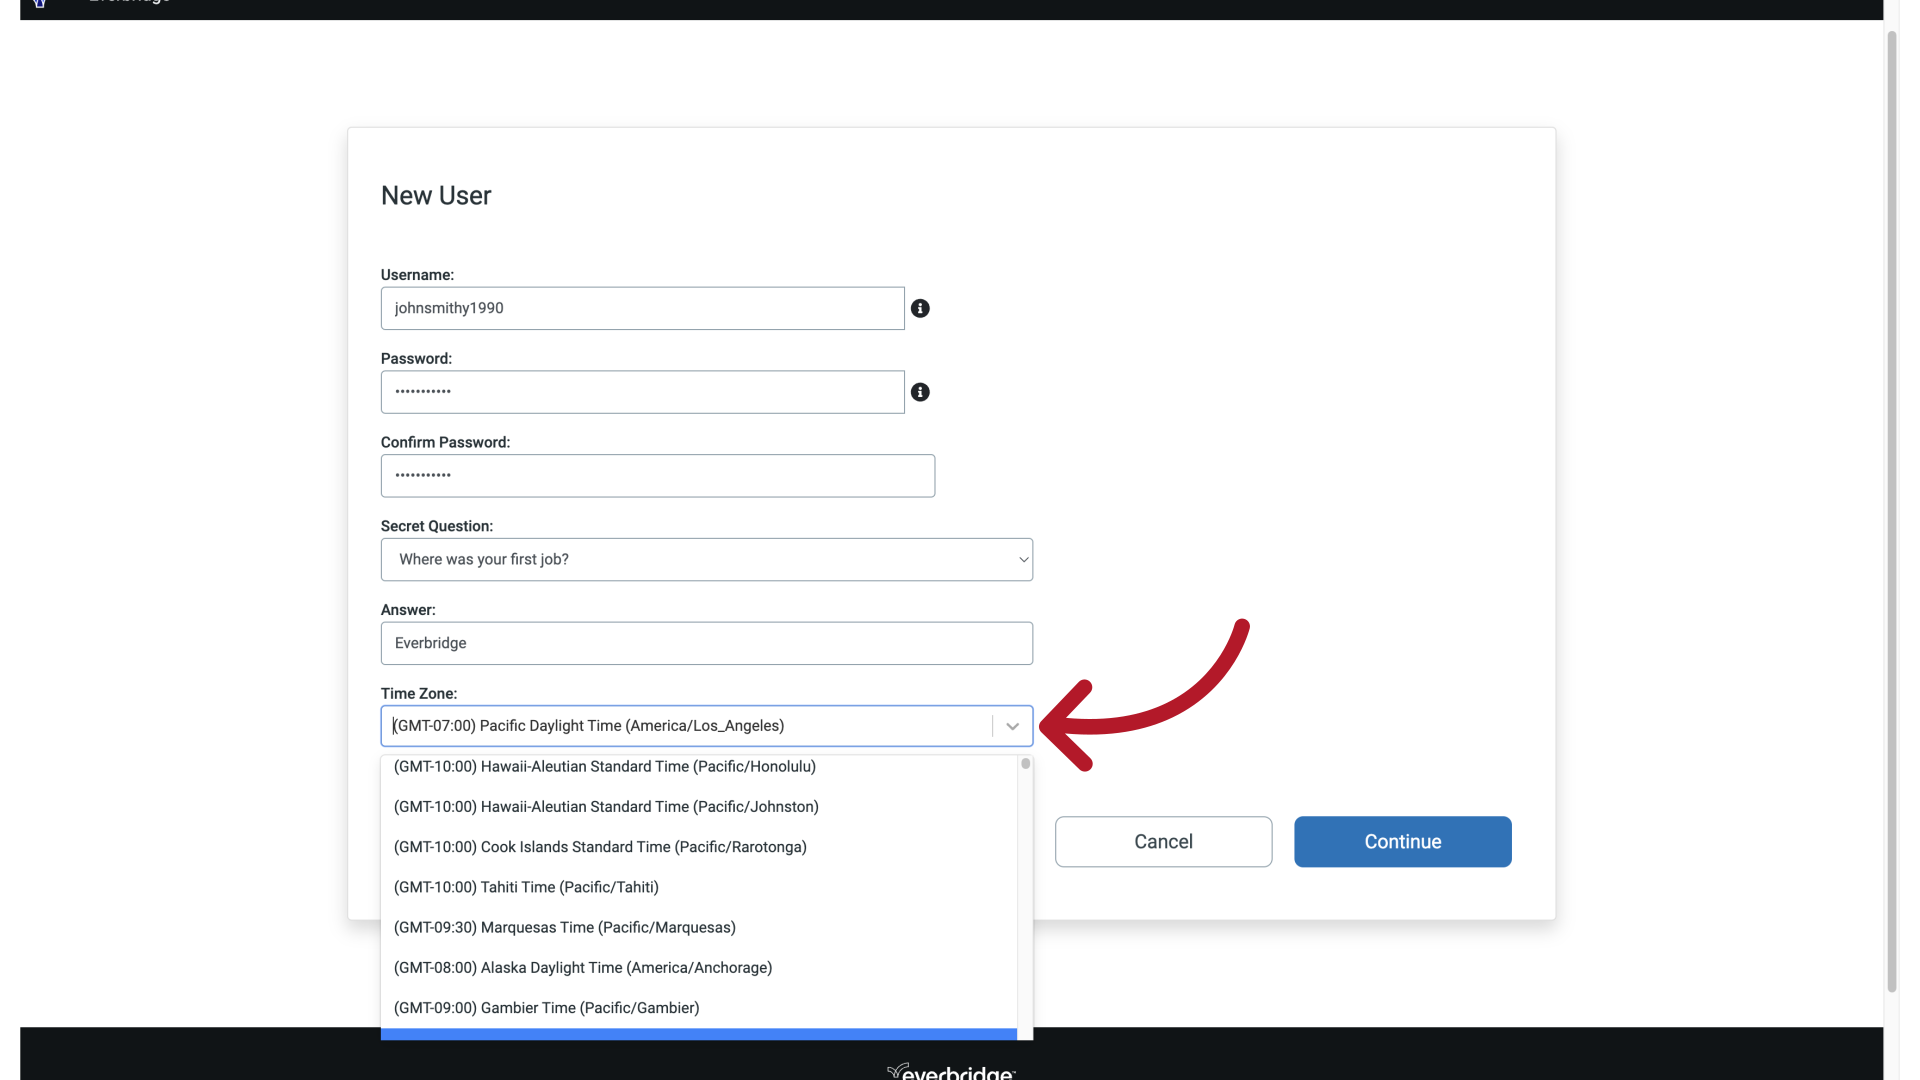Click the info icon beside the Password field
Viewport: 1920px width, 1080px height.
pos(920,392)
